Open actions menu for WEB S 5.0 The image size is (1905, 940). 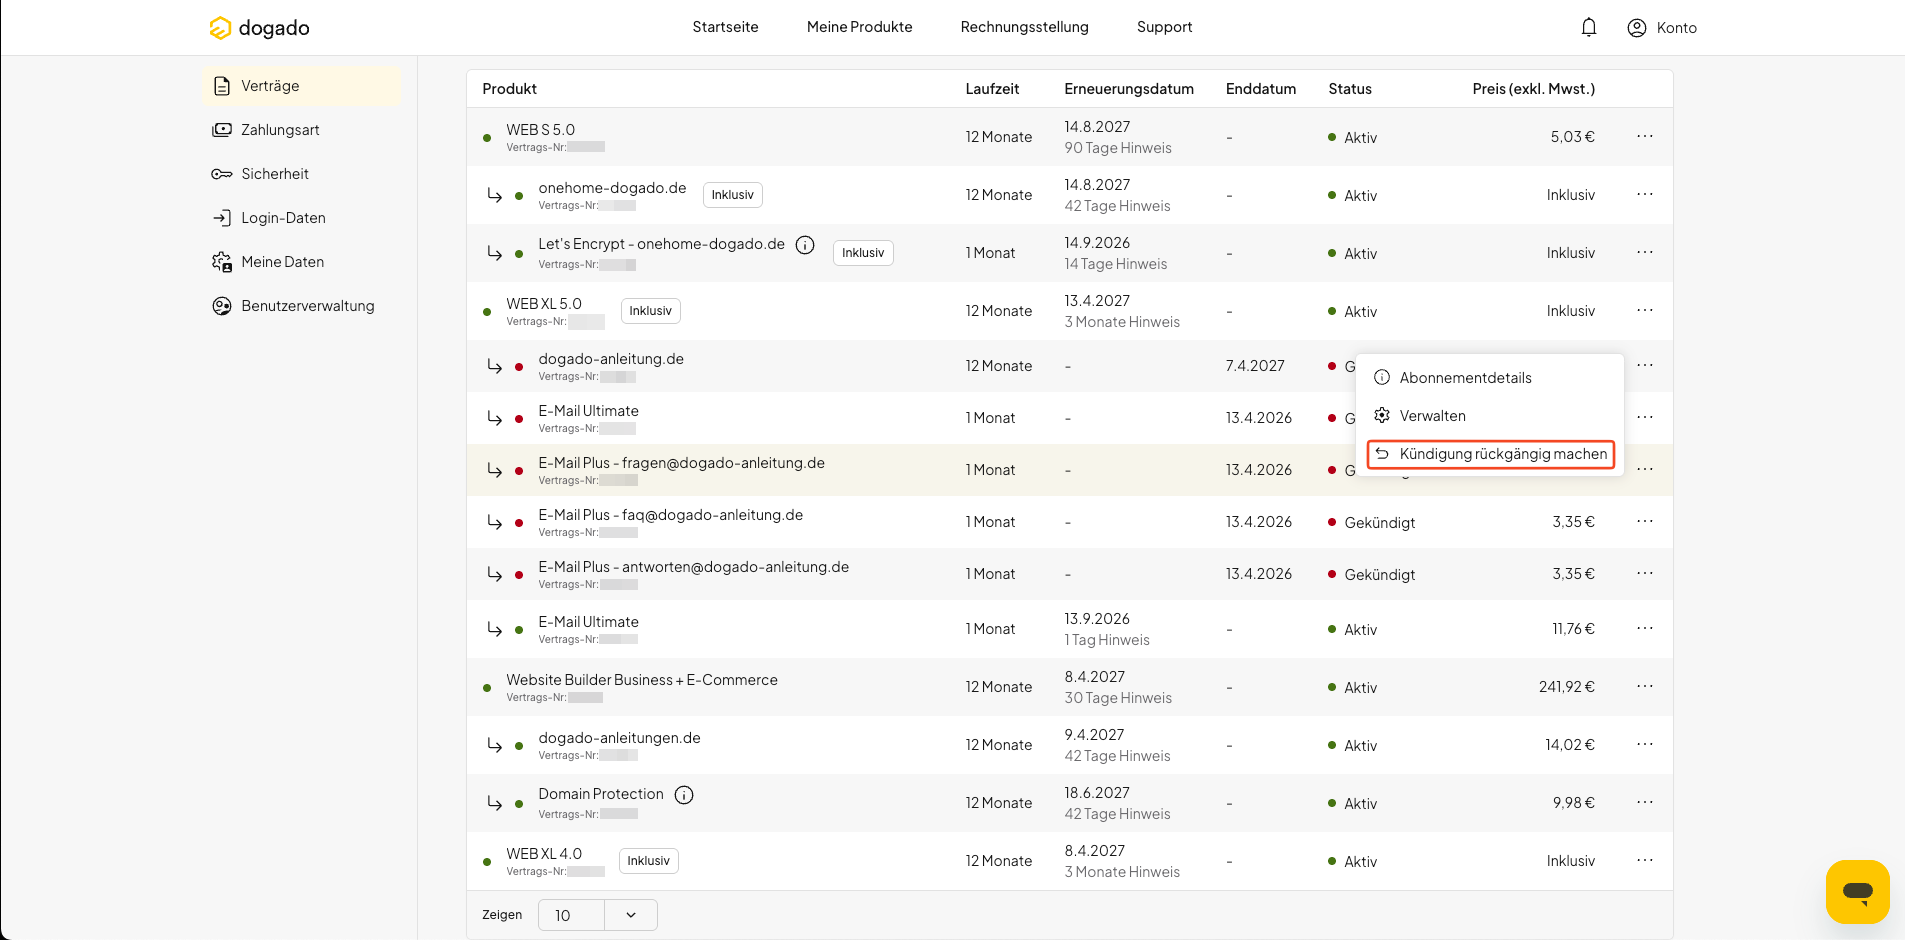click(1645, 136)
